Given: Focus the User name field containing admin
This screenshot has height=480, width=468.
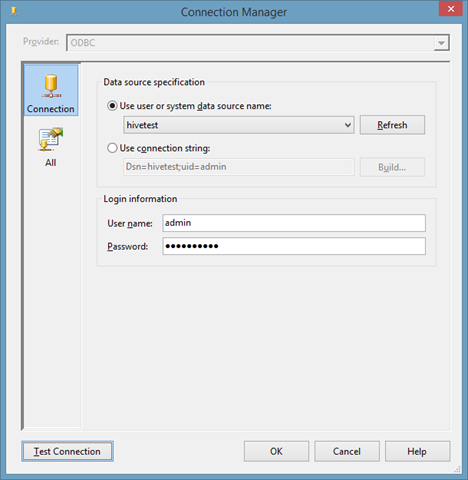Looking at the screenshot, I should click(294, 223).
